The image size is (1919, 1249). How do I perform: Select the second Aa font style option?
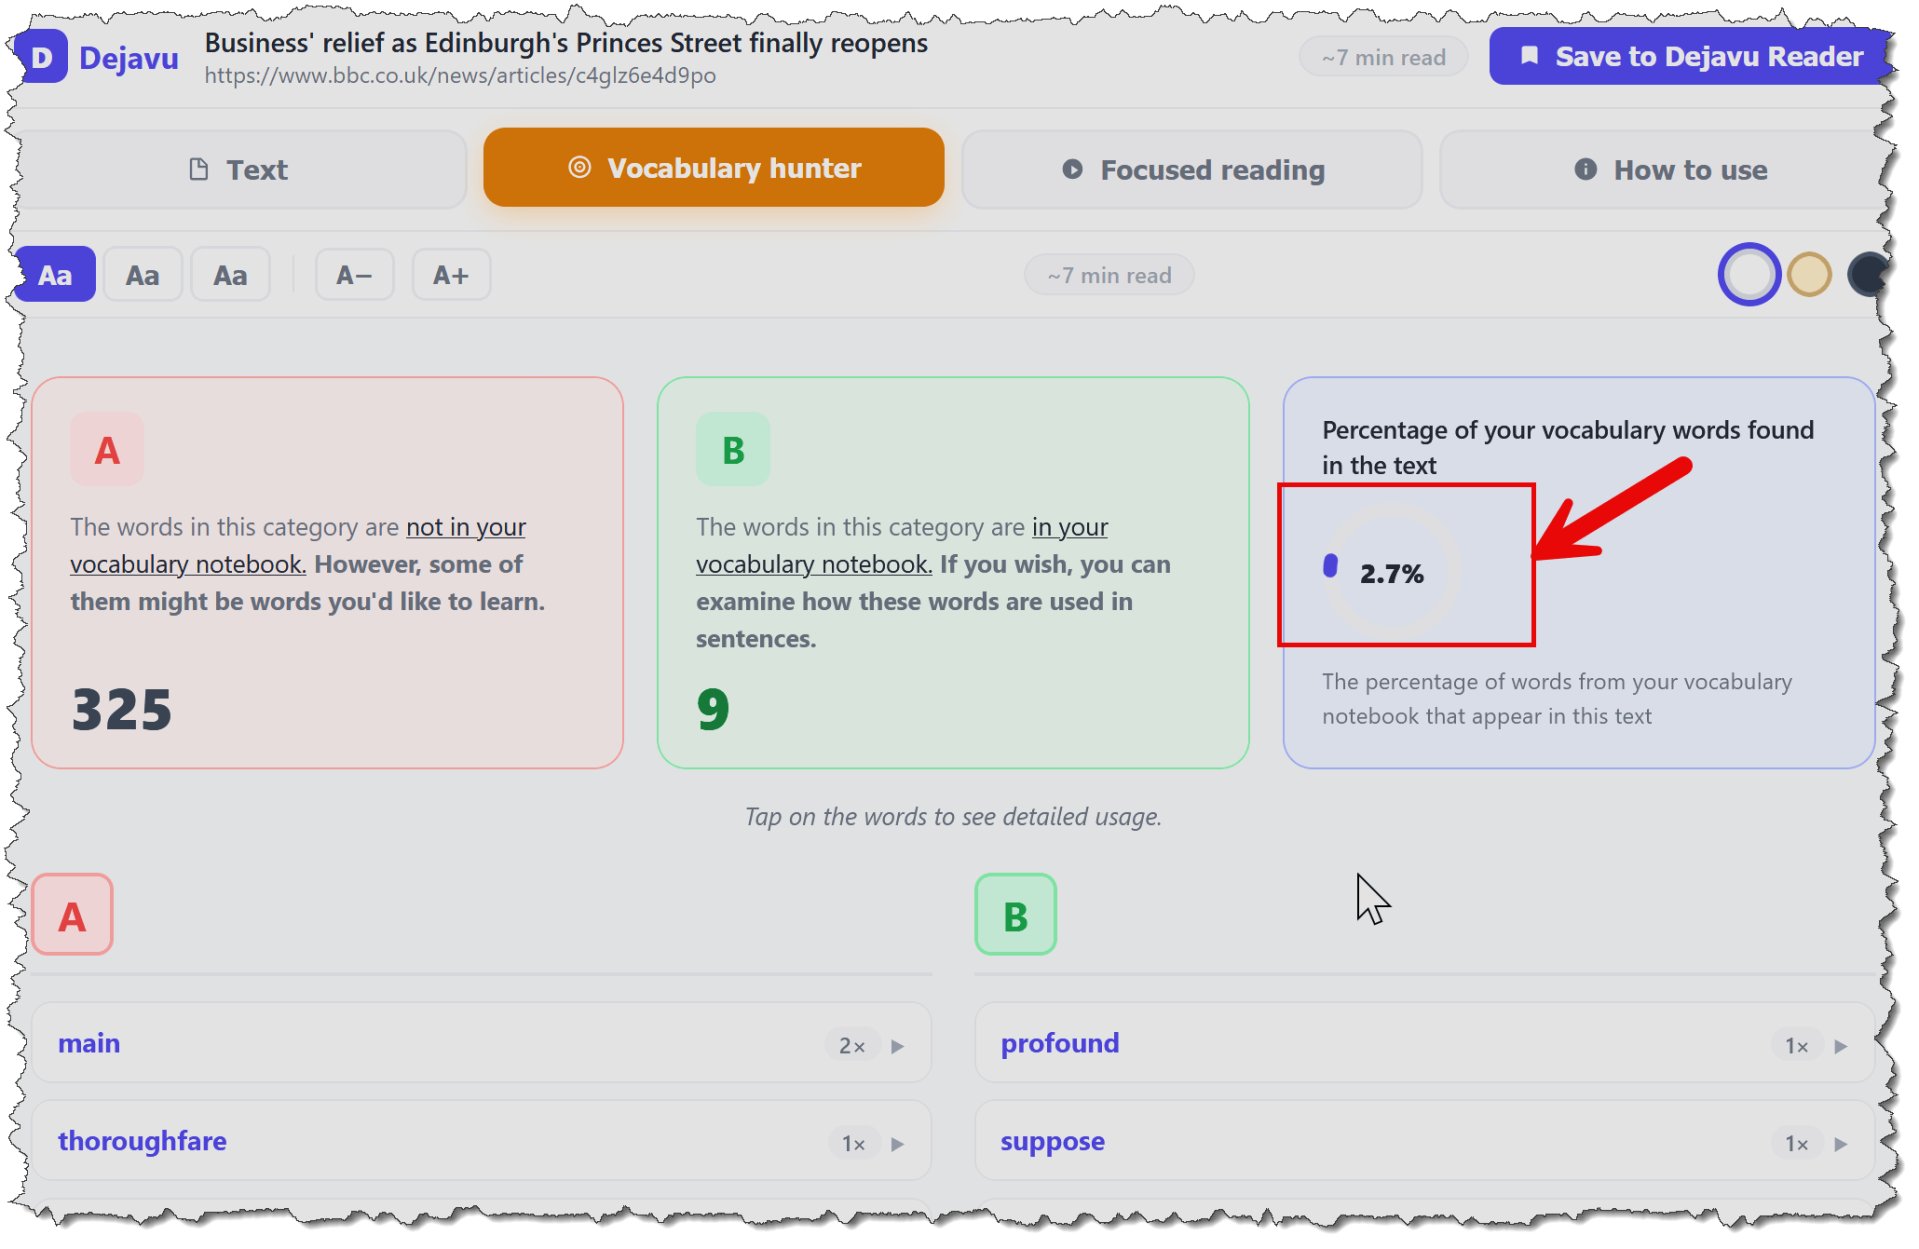tap(143, 275)
